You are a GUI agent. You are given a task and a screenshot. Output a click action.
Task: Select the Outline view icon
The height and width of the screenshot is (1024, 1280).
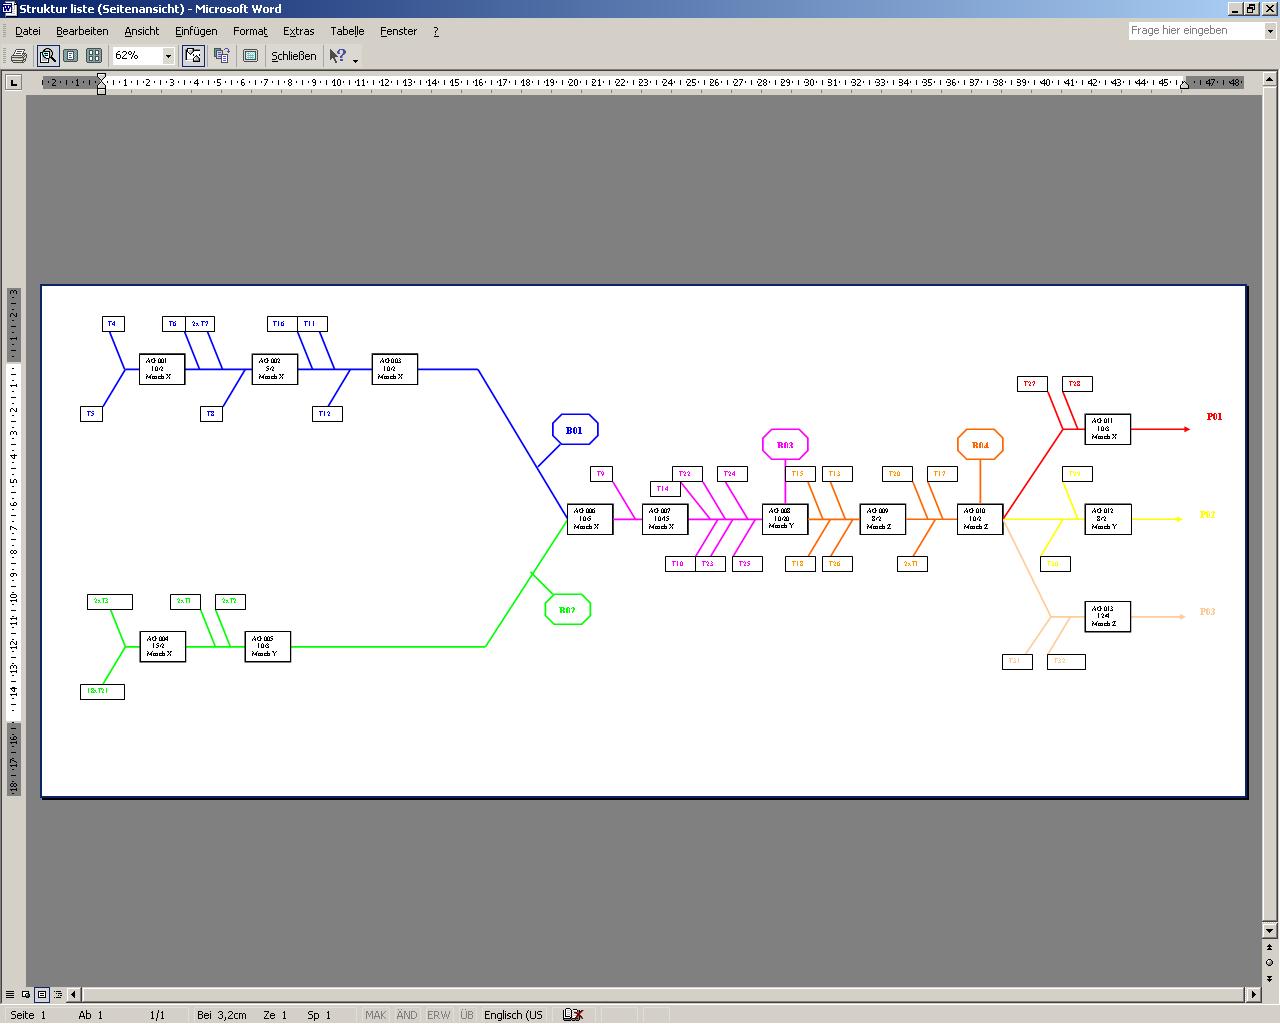[58, 995]
